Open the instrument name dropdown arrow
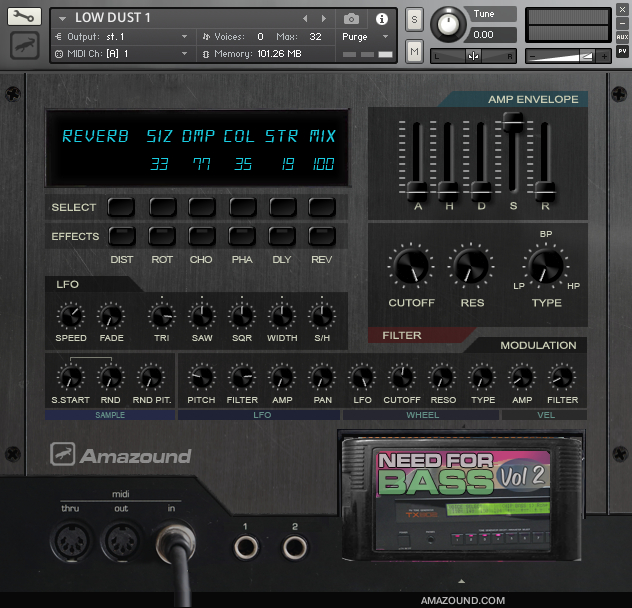Viewport: 632px width, 608px height. 62,19
